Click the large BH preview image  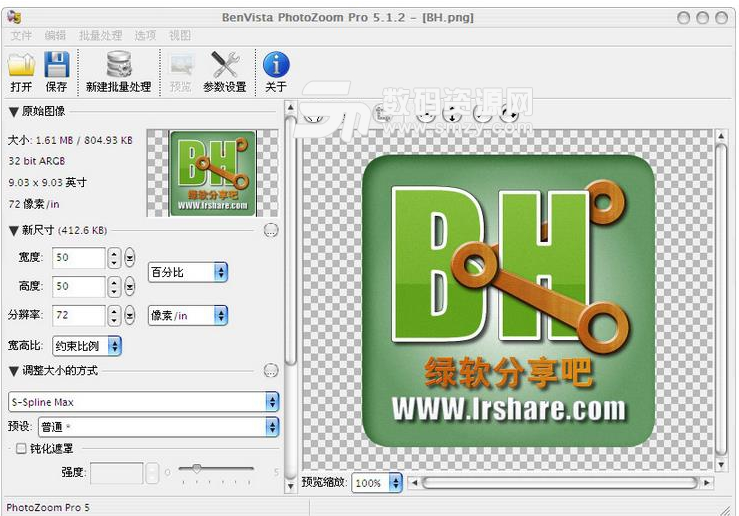pos(508,301)
